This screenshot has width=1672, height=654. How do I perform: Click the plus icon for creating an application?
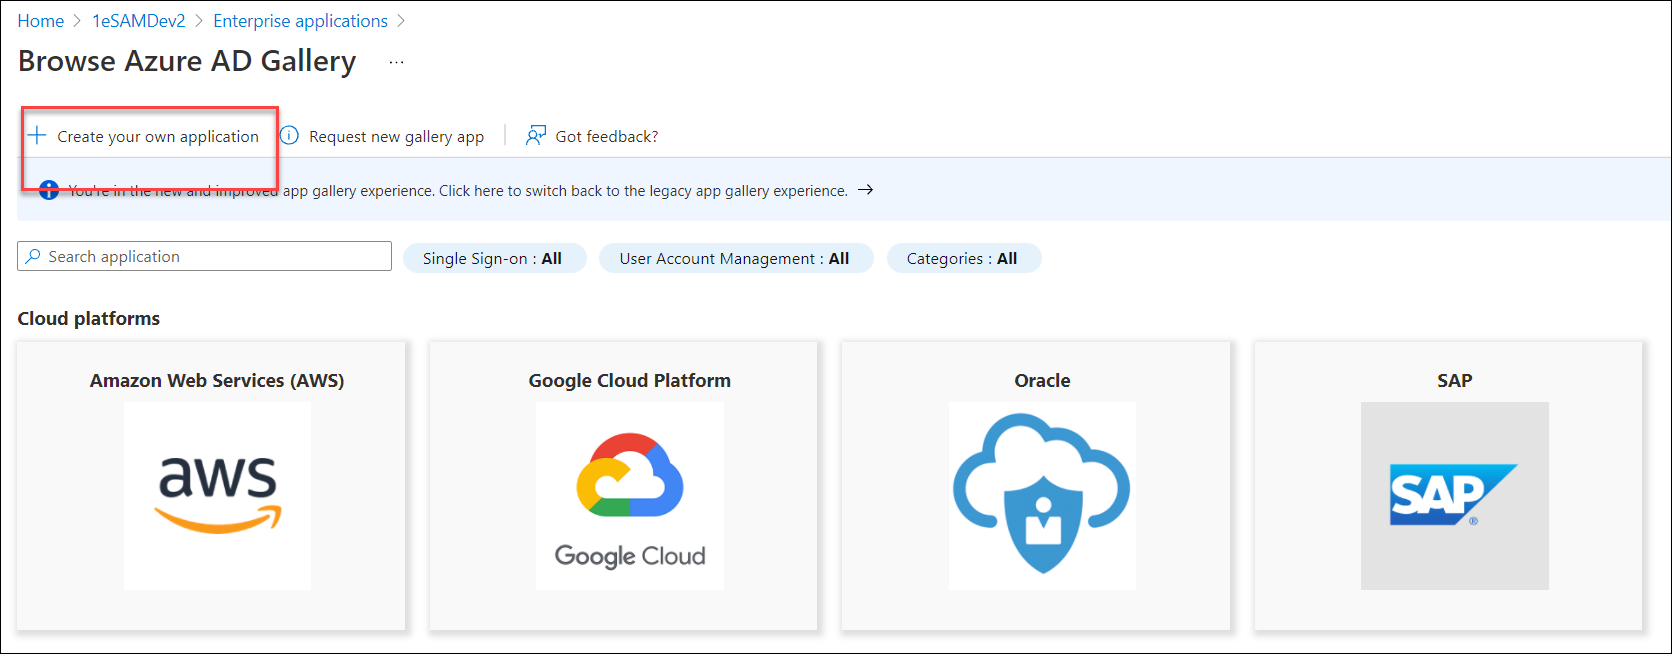[x=37, y=136]
